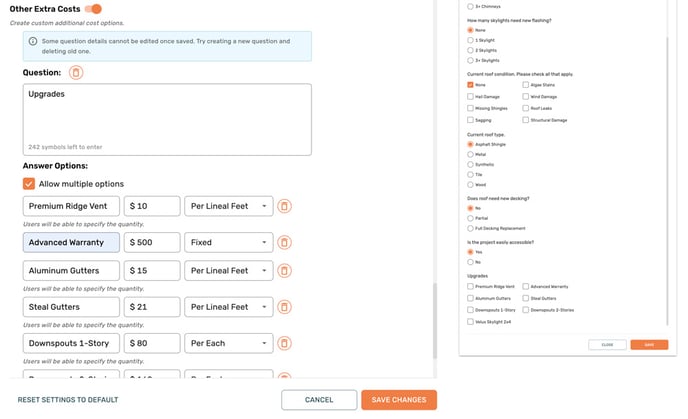This screenshot has width=688, height=419.
Task: Check Downspouts 2-Stories in preview Upgrades
Action: coord(526,310)
